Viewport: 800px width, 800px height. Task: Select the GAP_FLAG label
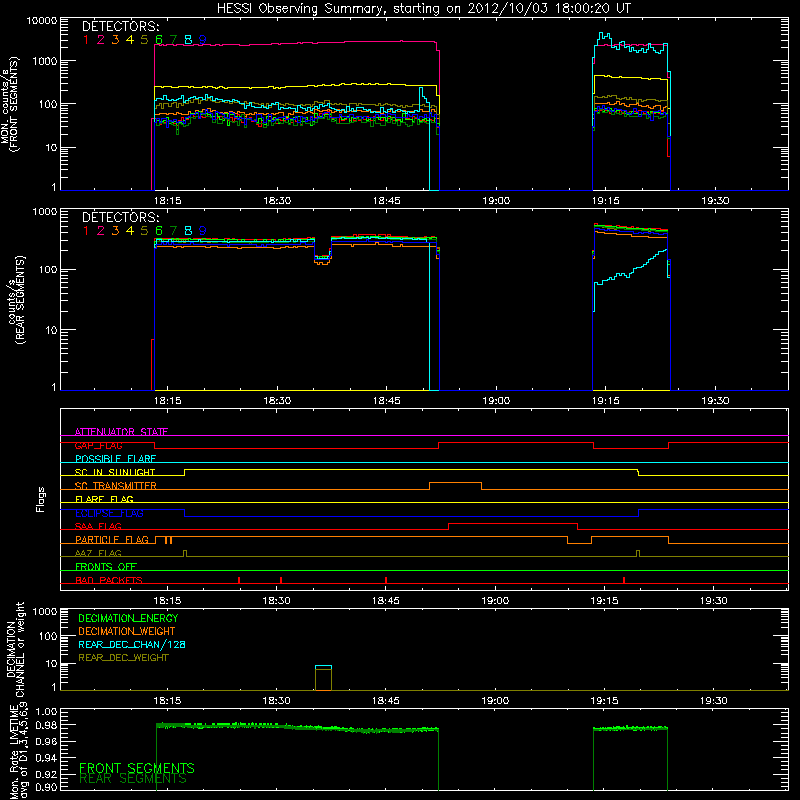98,445
